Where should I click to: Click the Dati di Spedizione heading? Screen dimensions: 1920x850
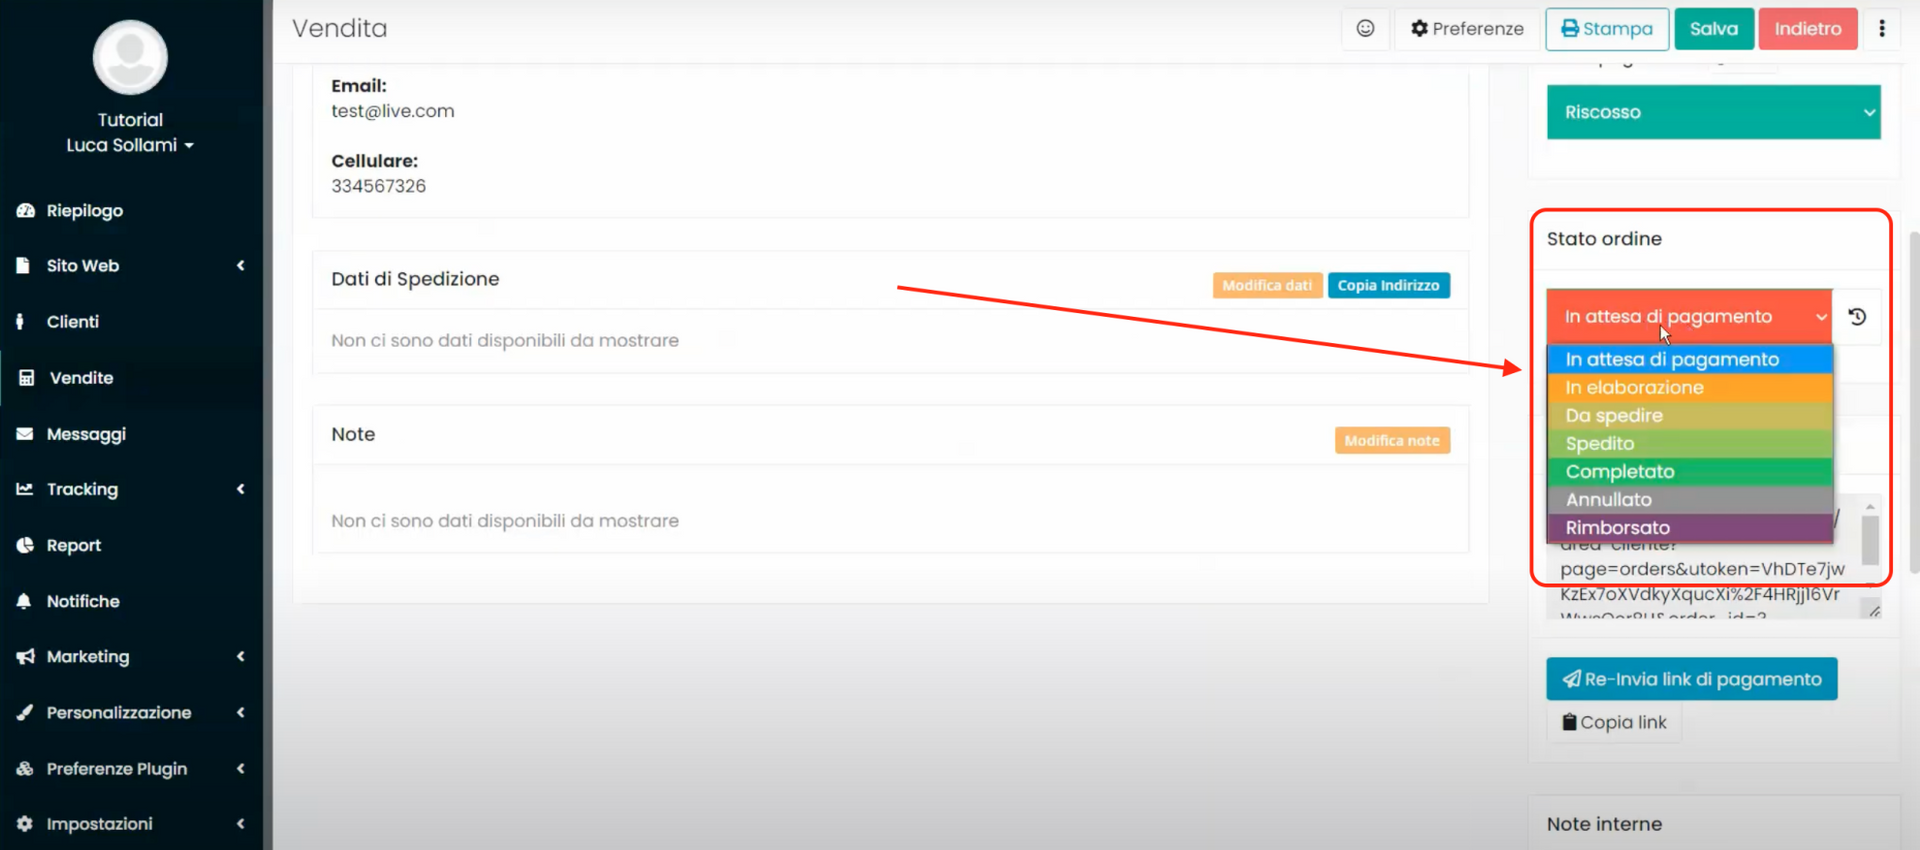click(415, 279)
